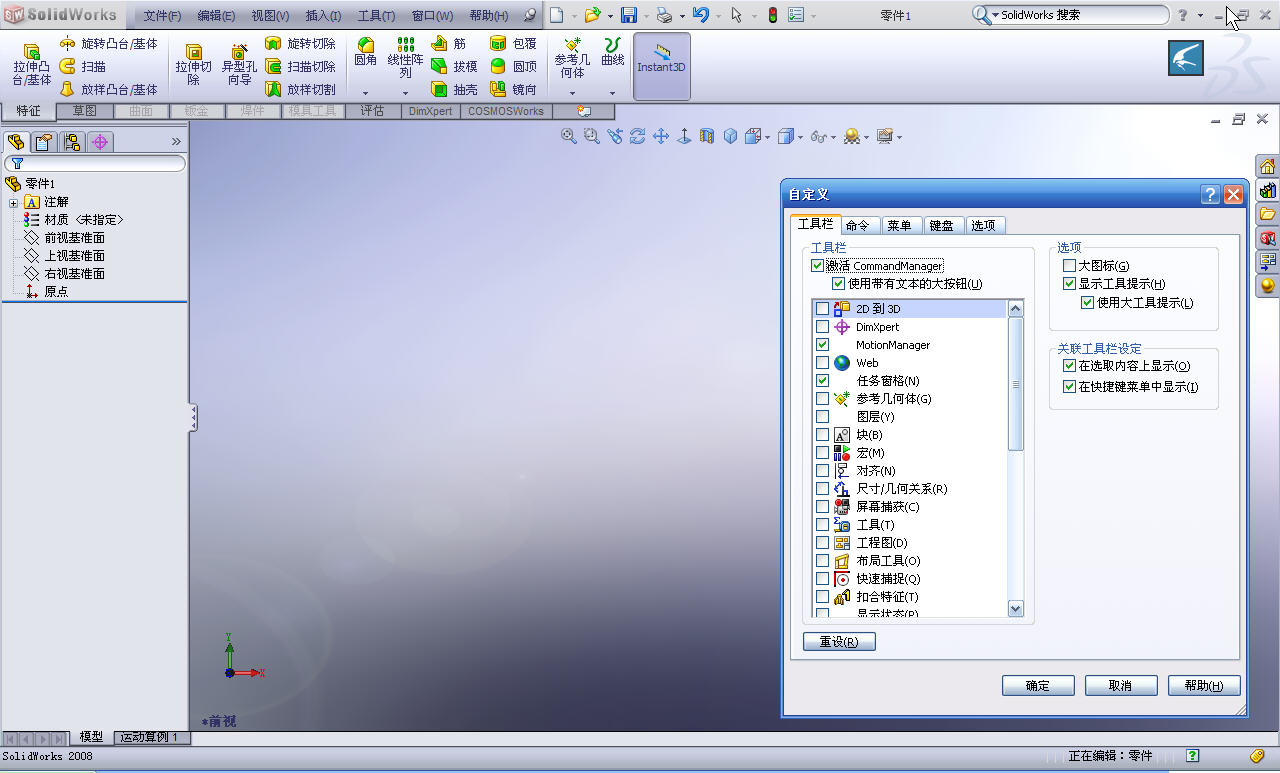Open the 文件(F) menu
1280x773 pixels.
[x=162, y=16]
